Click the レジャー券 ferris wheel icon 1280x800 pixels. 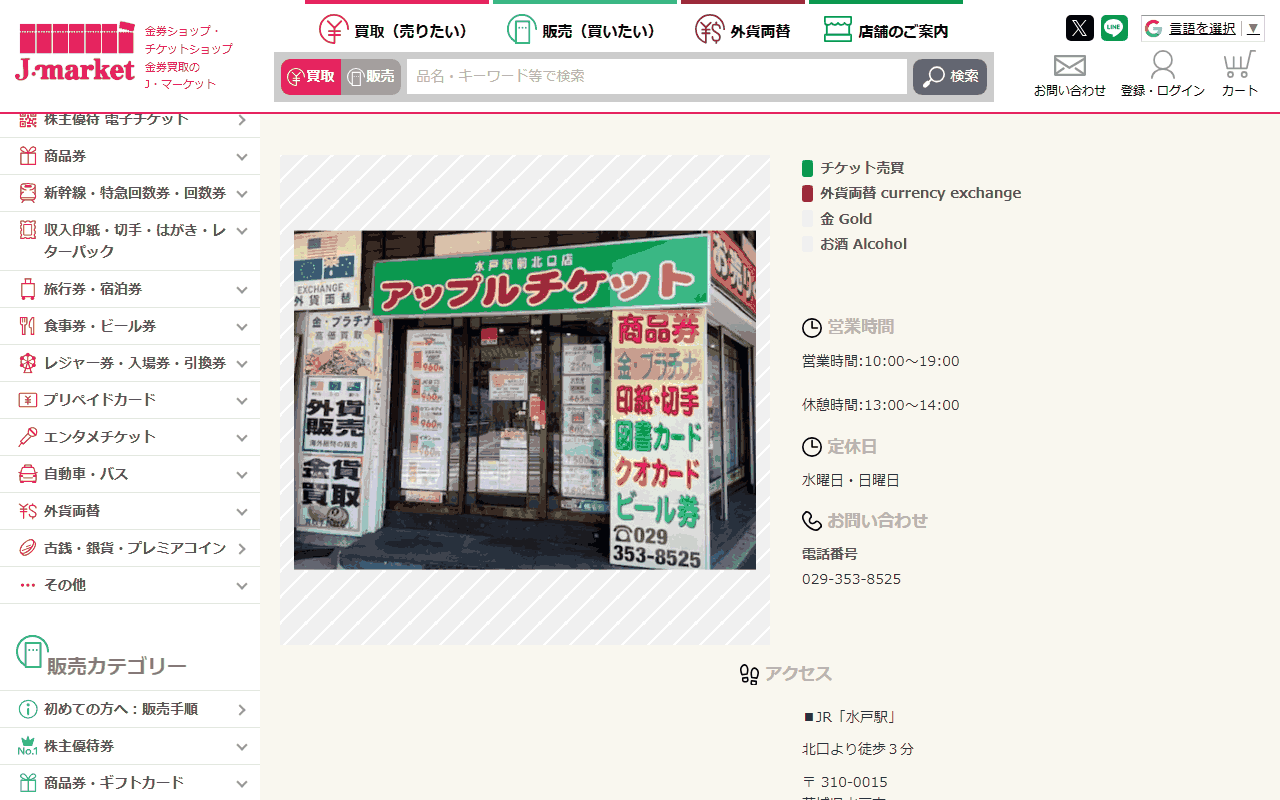tap(28, 363)
